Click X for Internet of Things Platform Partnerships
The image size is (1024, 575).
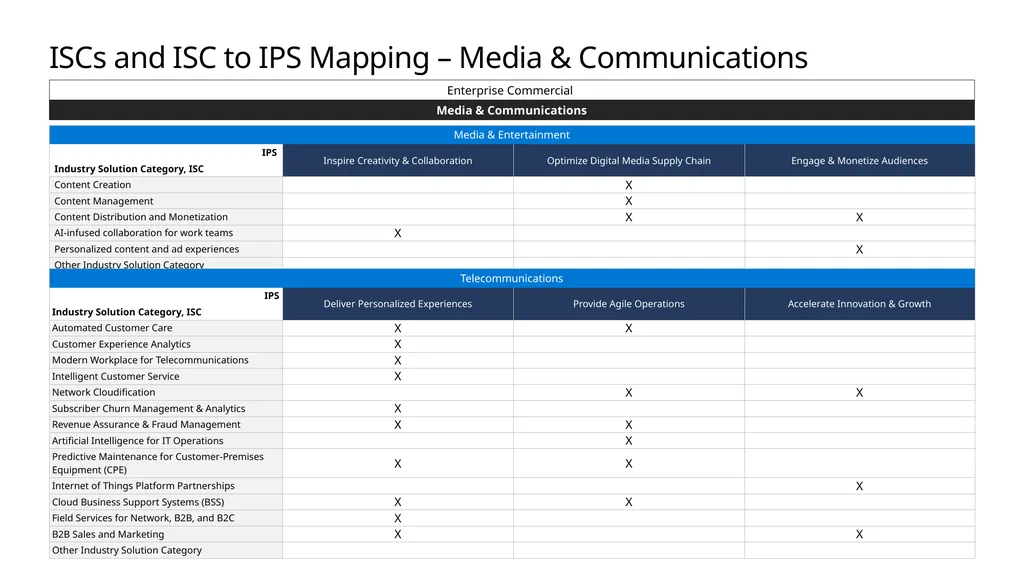coord(859,486)
